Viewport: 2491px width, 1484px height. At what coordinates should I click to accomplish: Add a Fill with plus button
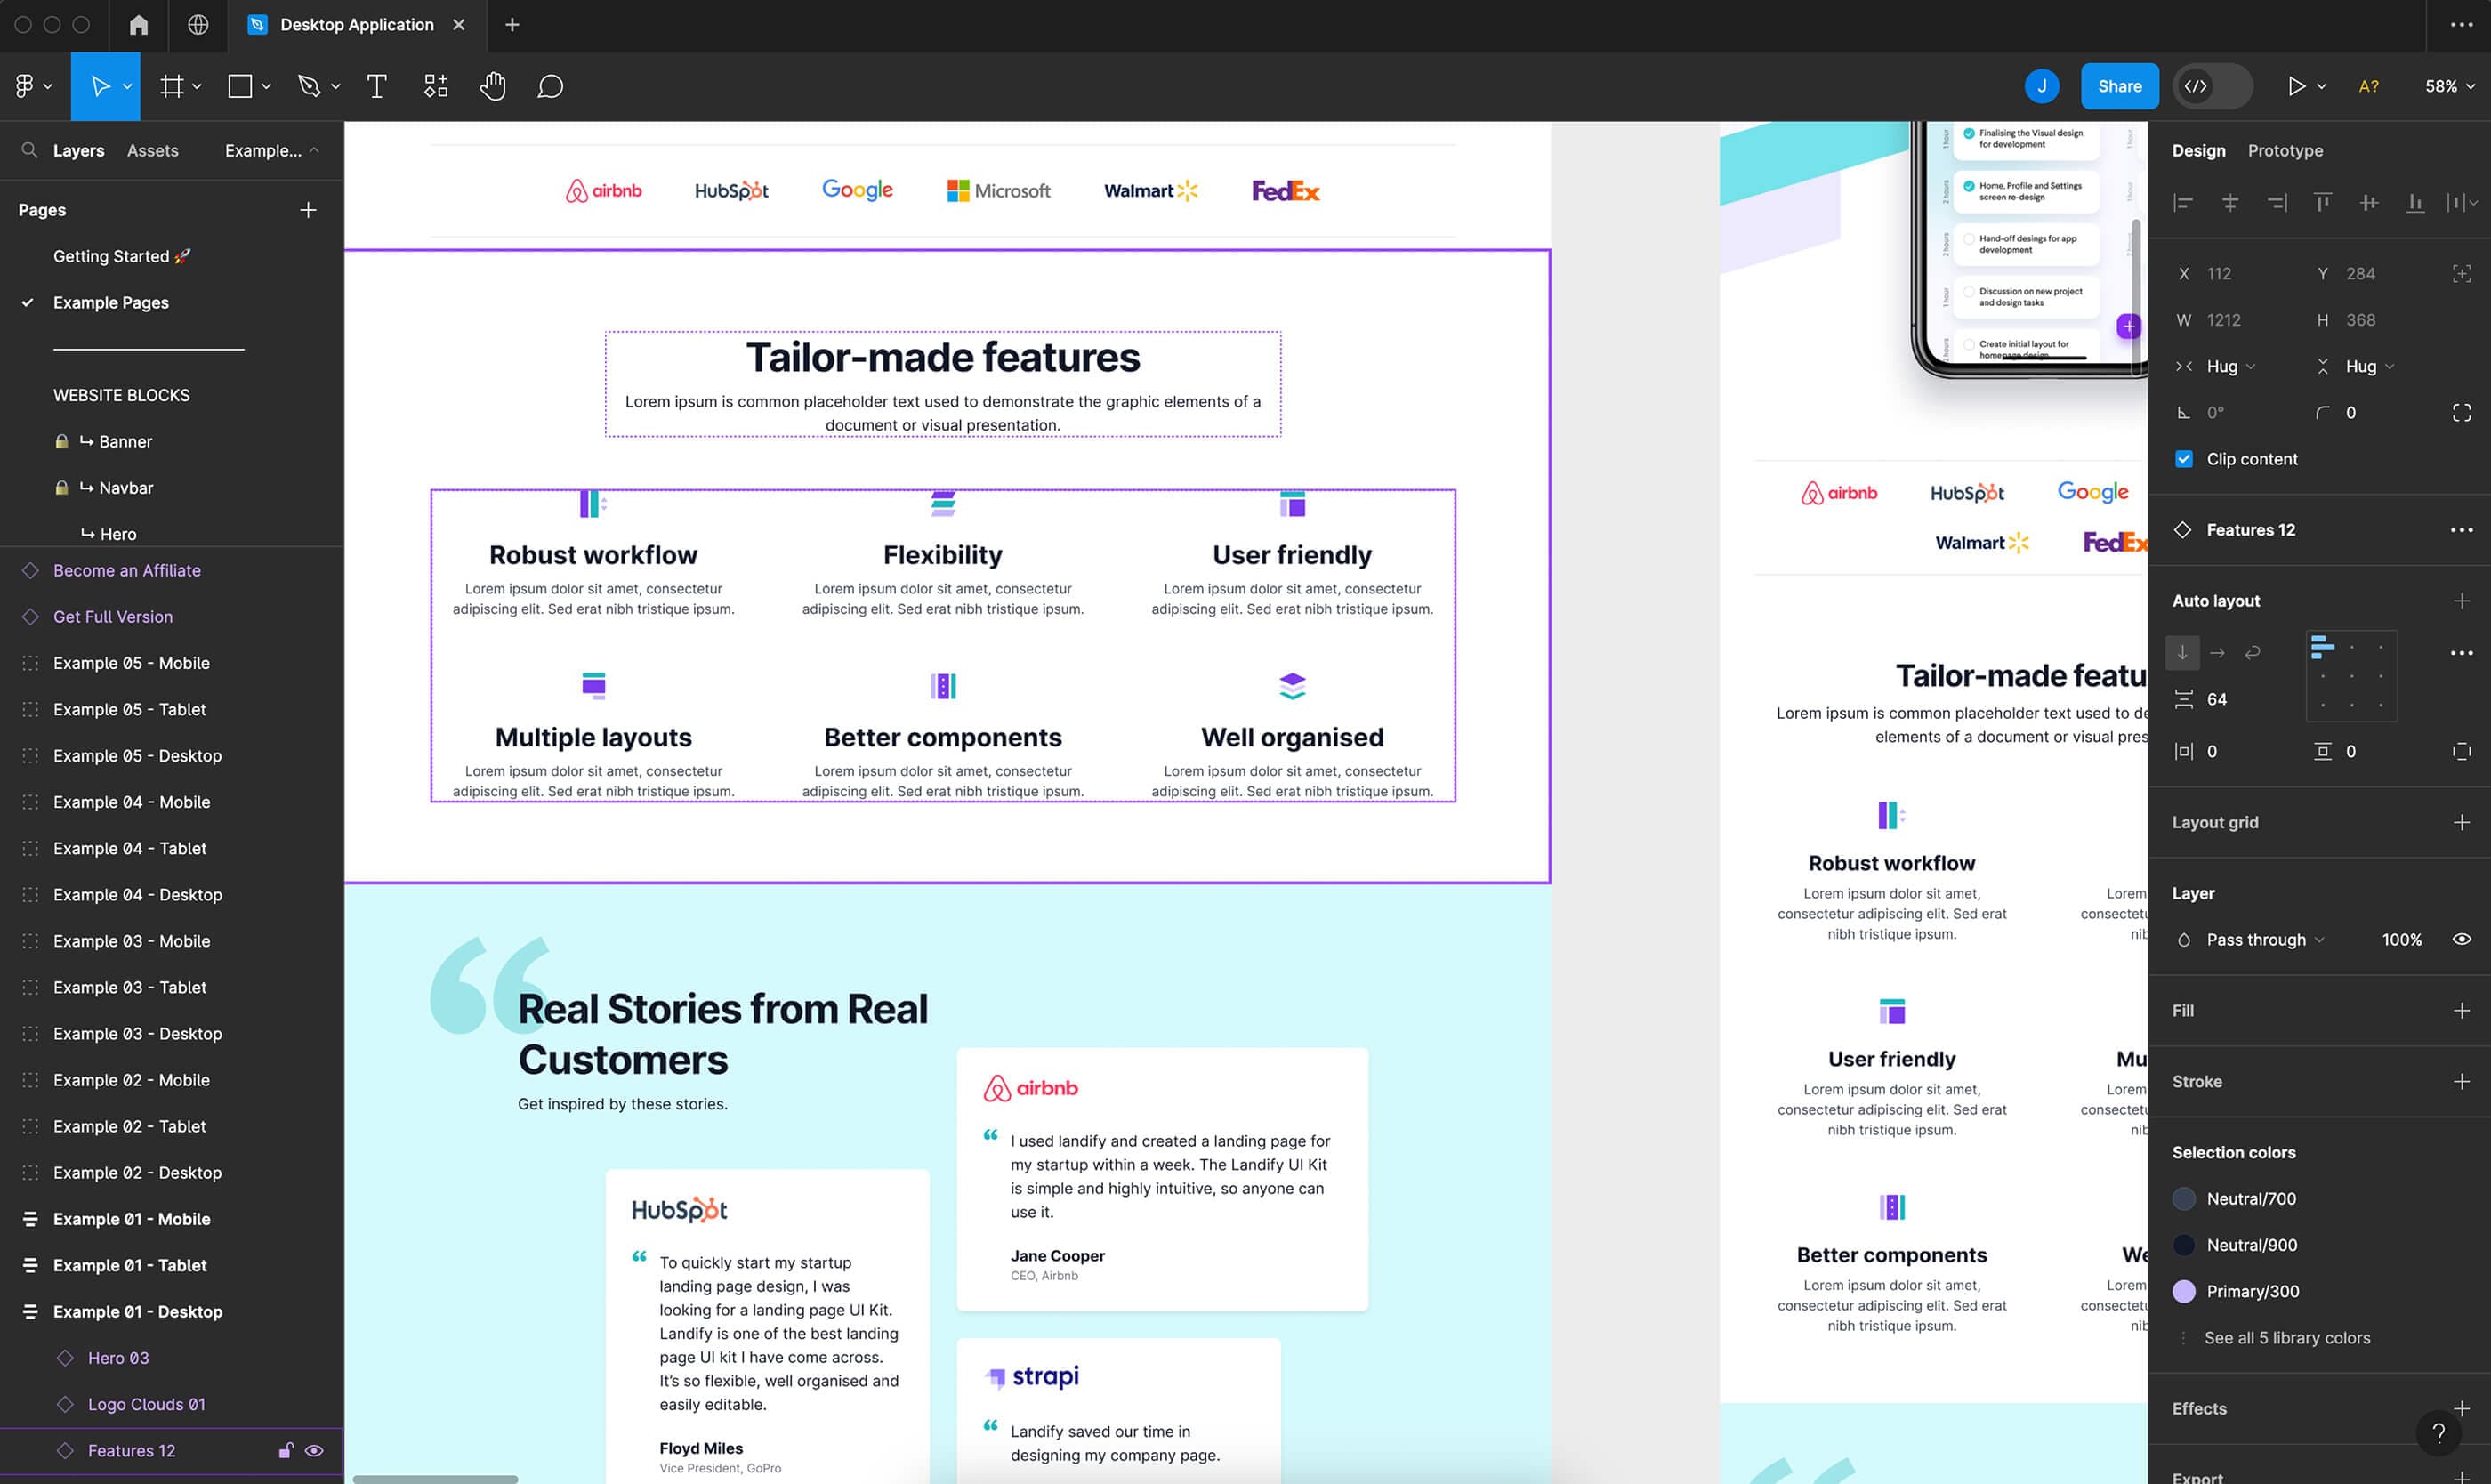coord(2461,1011)
